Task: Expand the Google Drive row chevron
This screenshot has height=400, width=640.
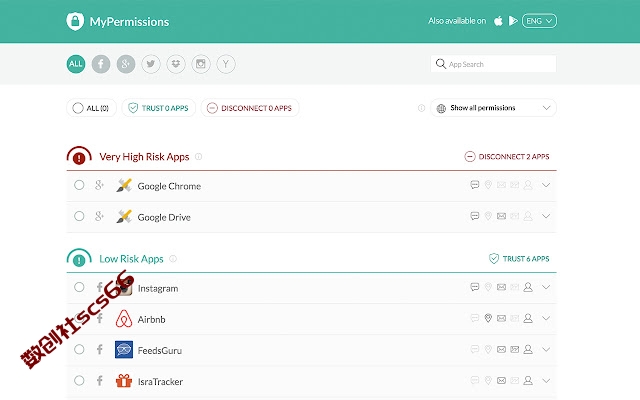Action: click(546, 216)
